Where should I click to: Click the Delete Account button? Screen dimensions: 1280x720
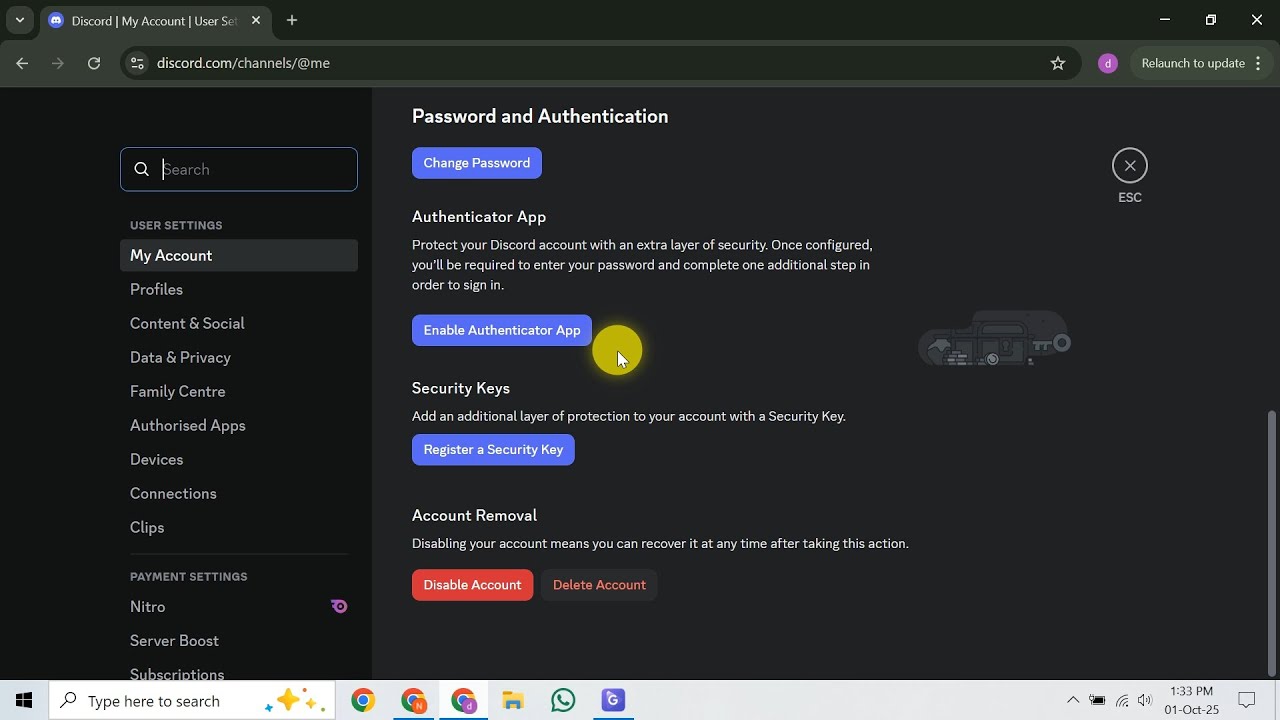point(599,585)
